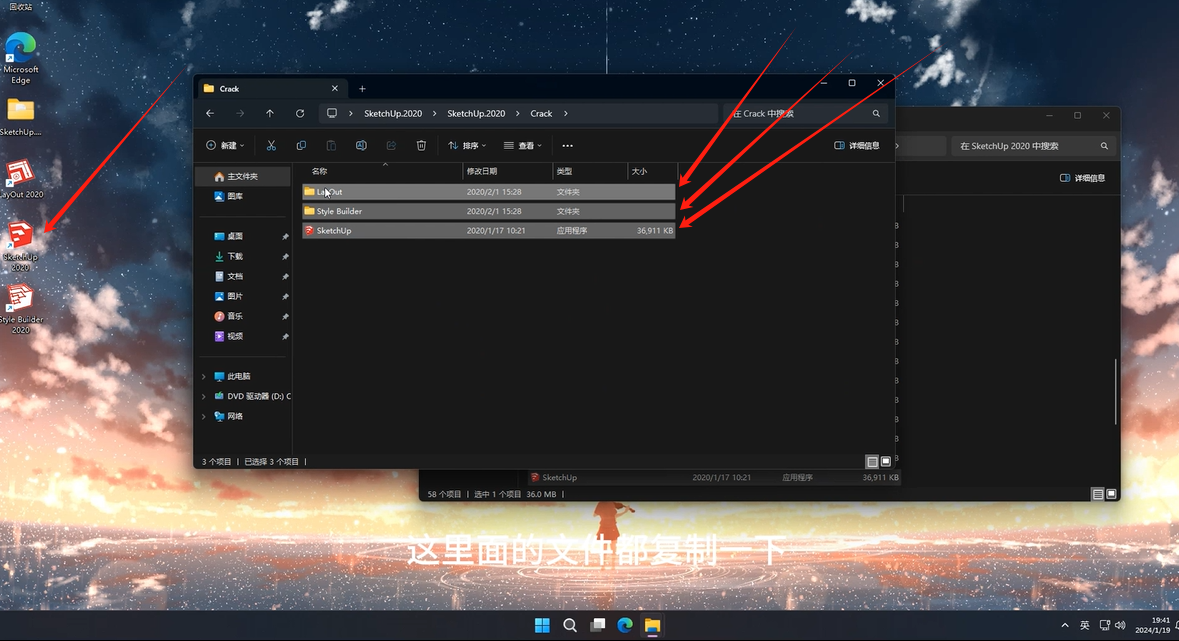Select SketchUp application file row

click(489, 230)
